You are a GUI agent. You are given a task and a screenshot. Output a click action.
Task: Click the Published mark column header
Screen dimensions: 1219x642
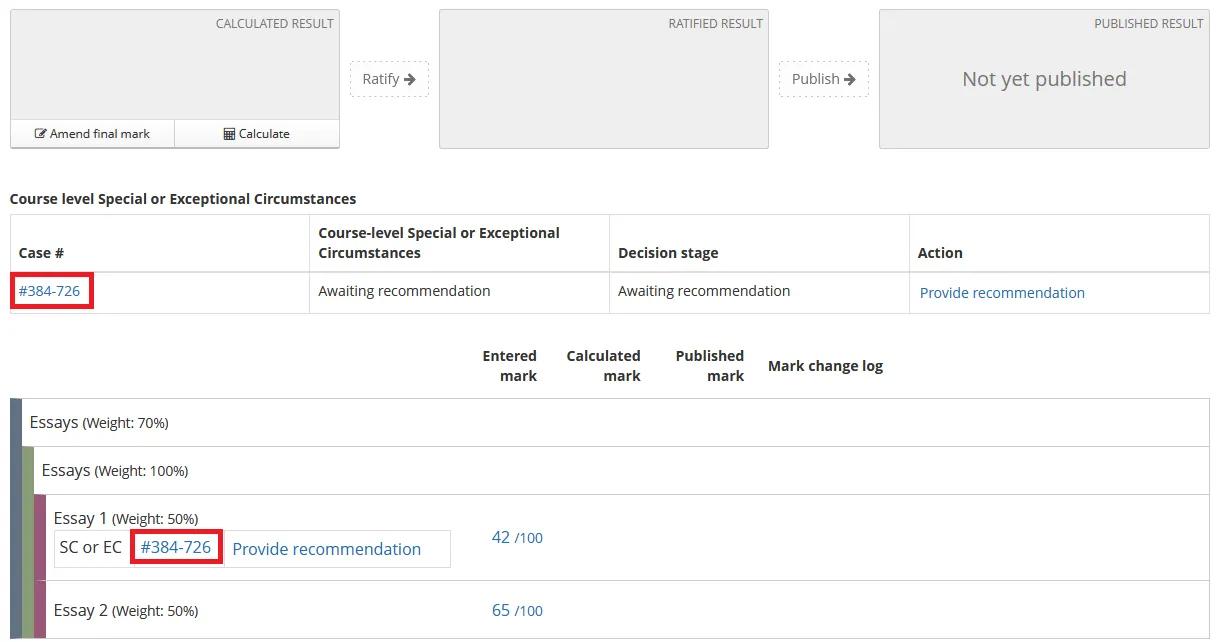pyautogui.click(x=709, y=366)
